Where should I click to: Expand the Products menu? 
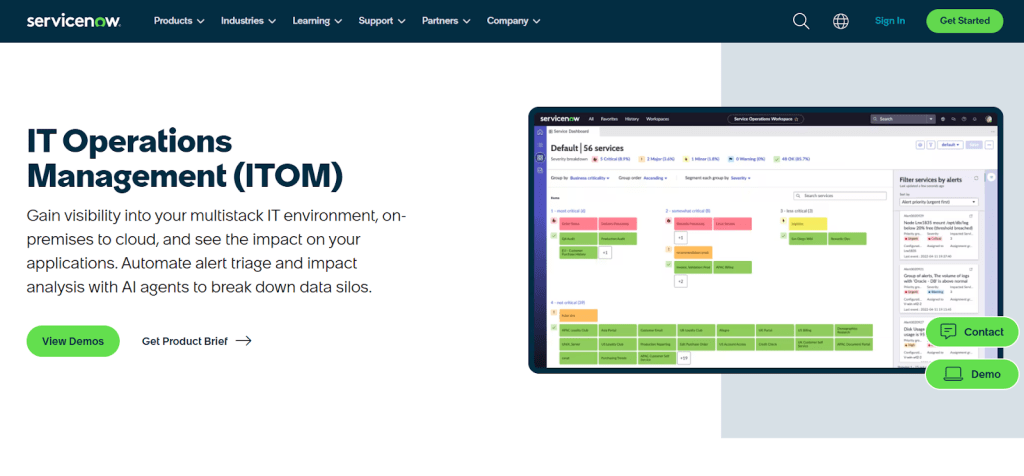click(x=179, y=21)
